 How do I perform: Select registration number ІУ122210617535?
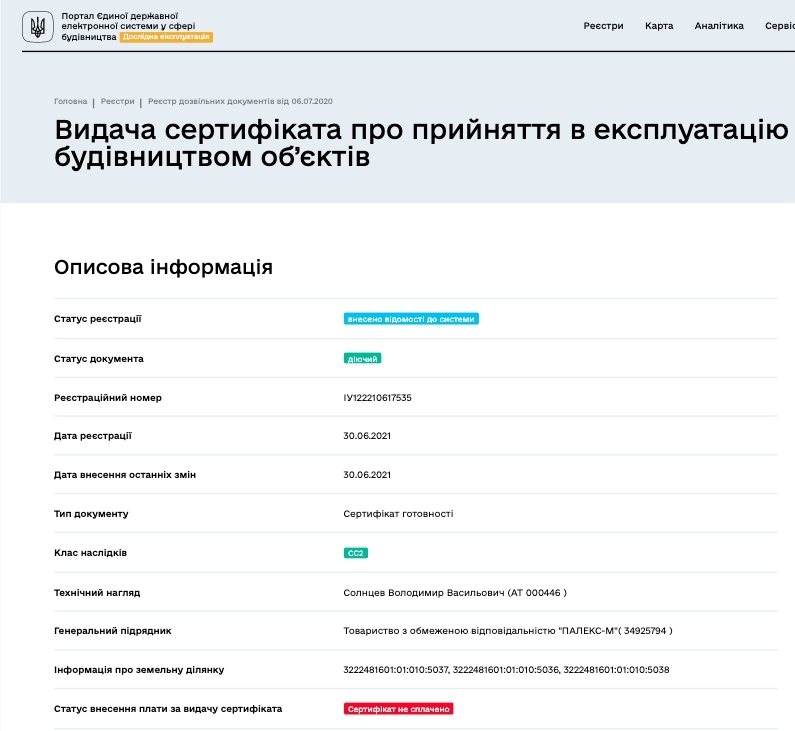[x=377, y=398]
